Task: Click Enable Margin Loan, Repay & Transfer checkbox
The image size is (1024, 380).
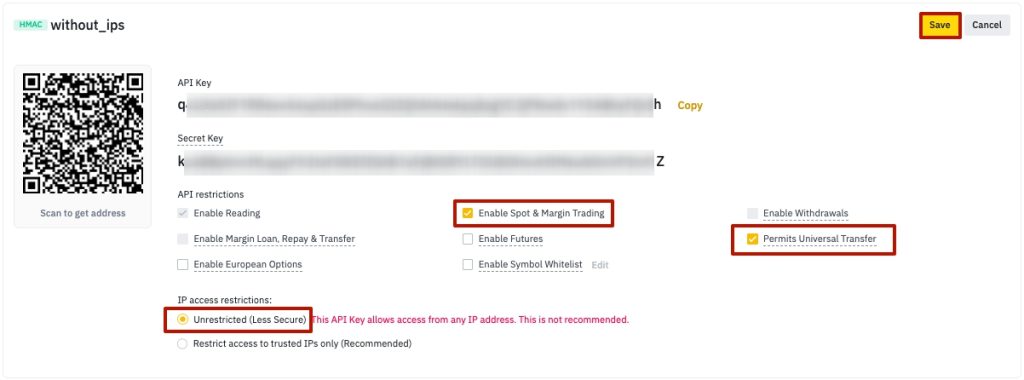Action: click(x=182, y=239)
